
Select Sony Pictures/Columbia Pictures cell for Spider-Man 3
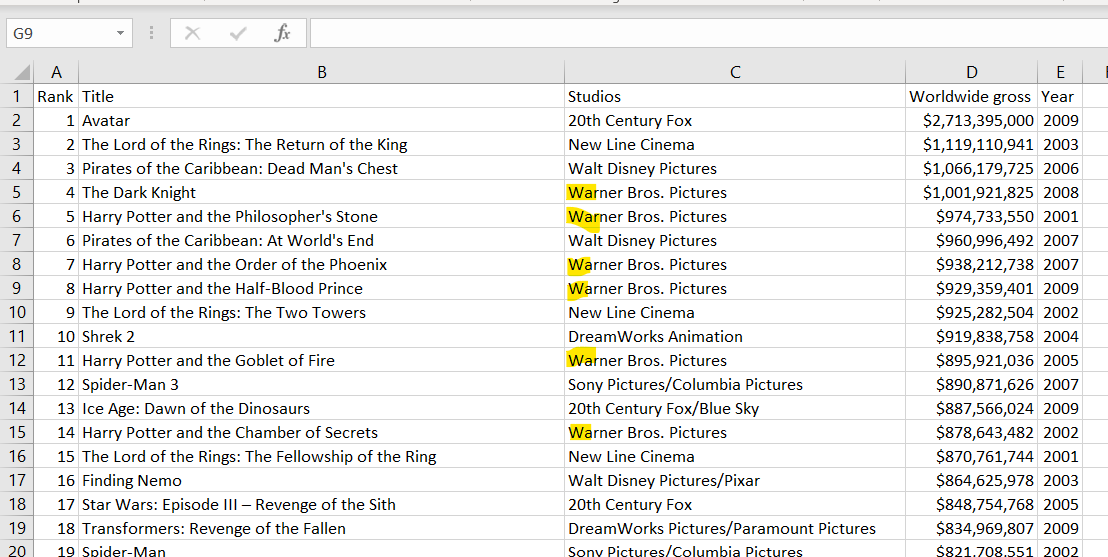pos(735,385)
